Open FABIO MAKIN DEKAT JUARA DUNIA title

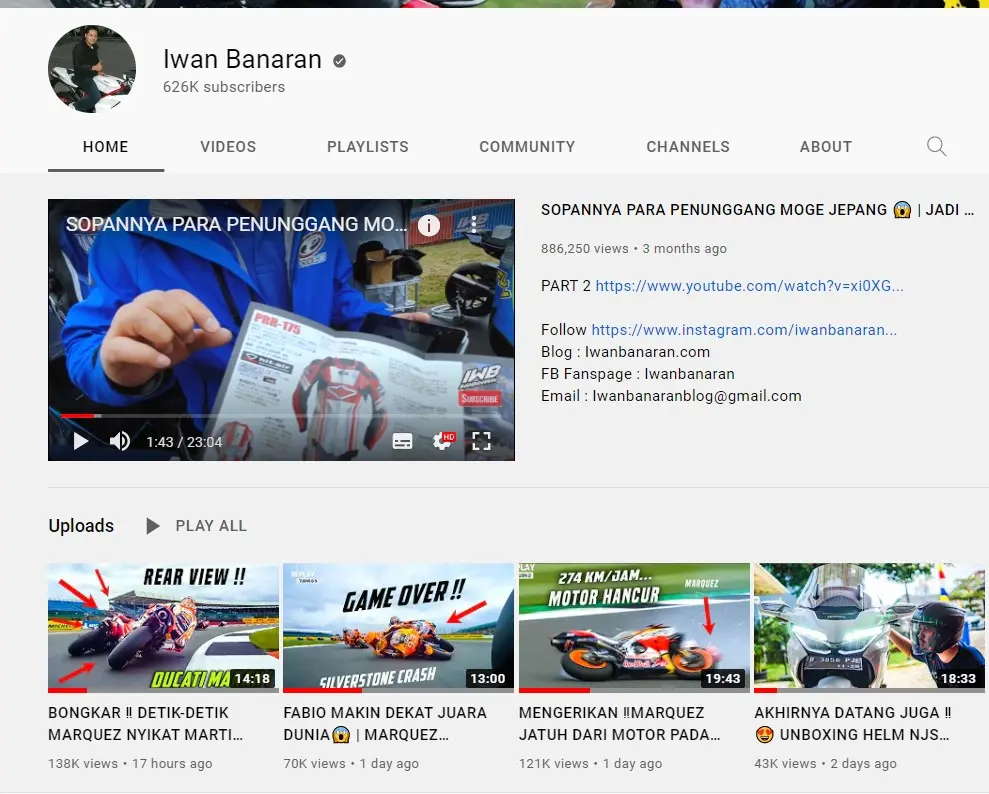385,723
